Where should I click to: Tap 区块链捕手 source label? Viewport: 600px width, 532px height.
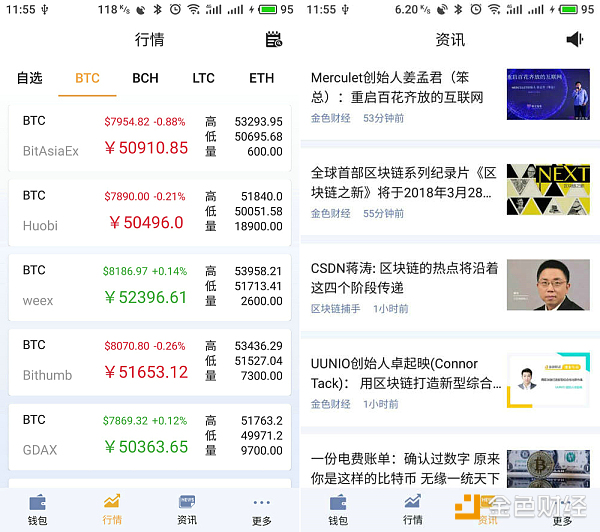click(336, 309)
